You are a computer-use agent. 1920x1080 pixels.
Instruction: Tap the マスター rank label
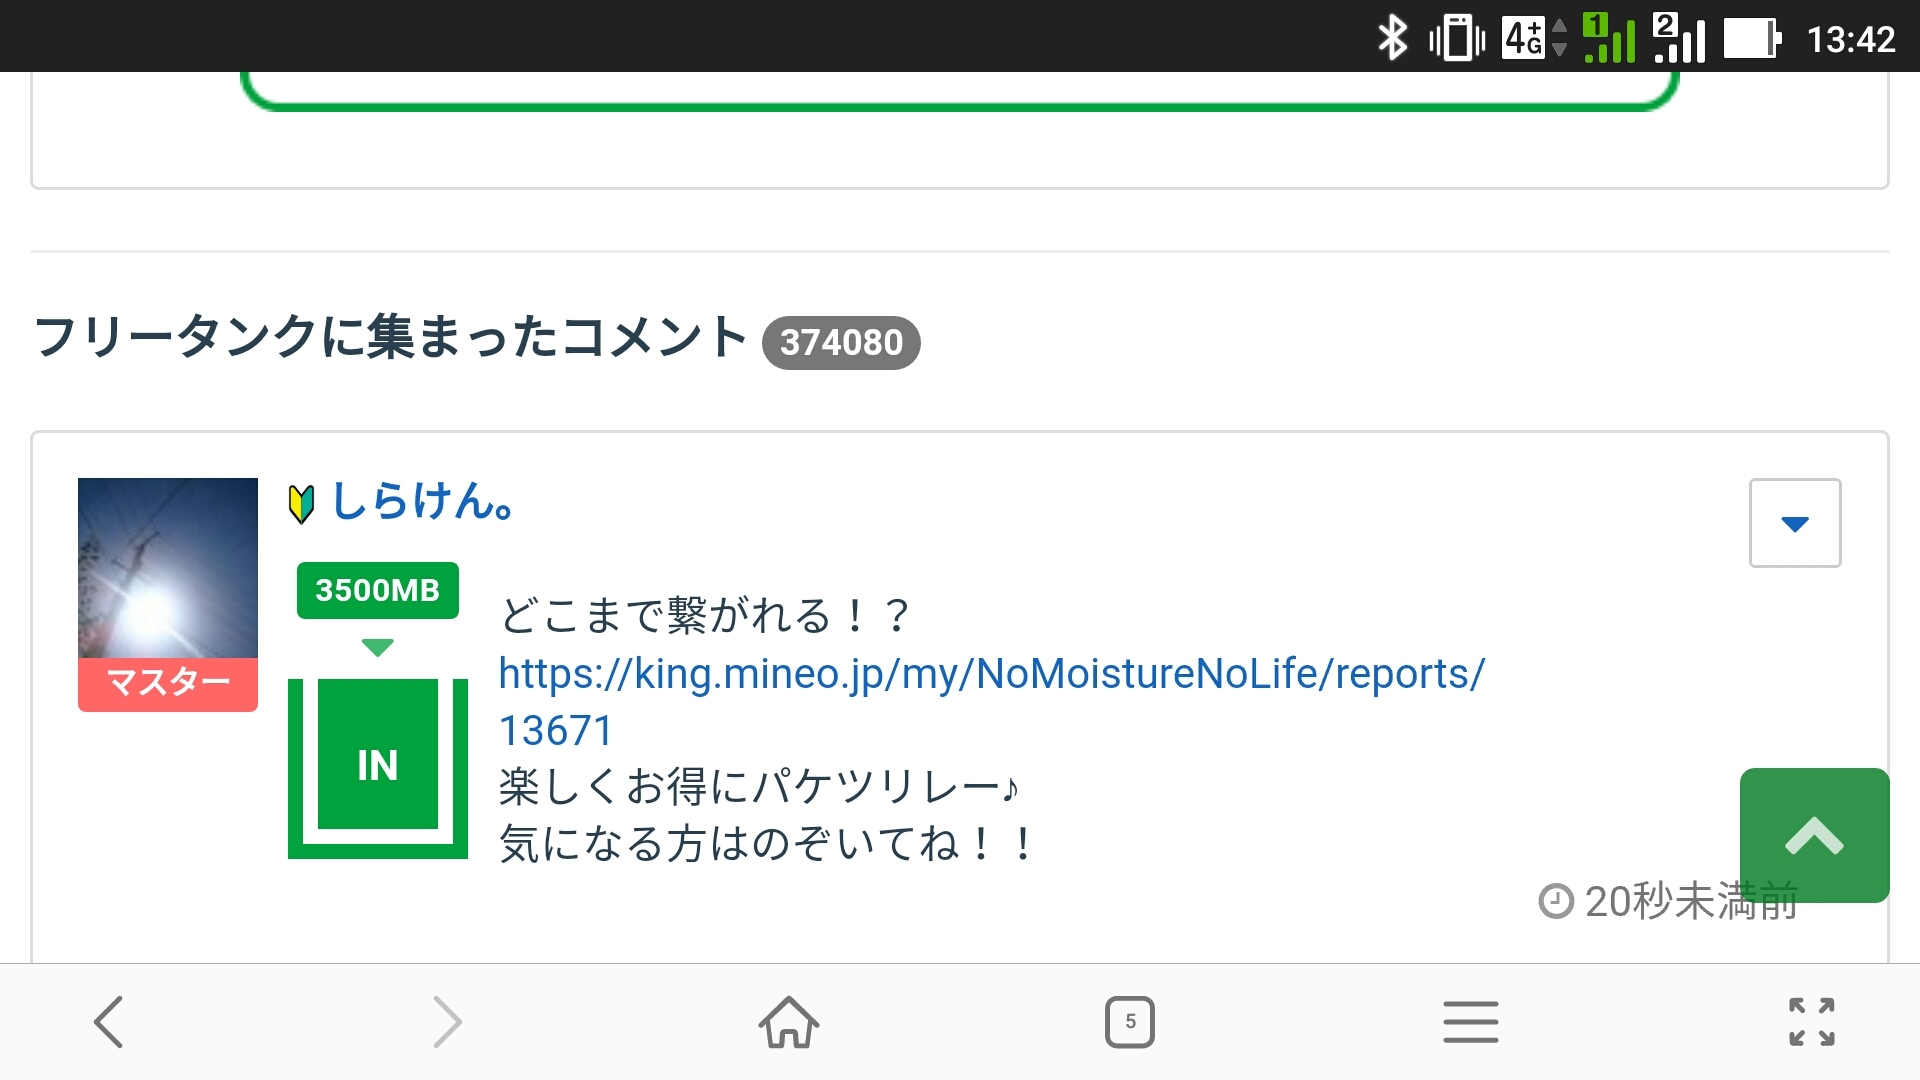[168, 684]
